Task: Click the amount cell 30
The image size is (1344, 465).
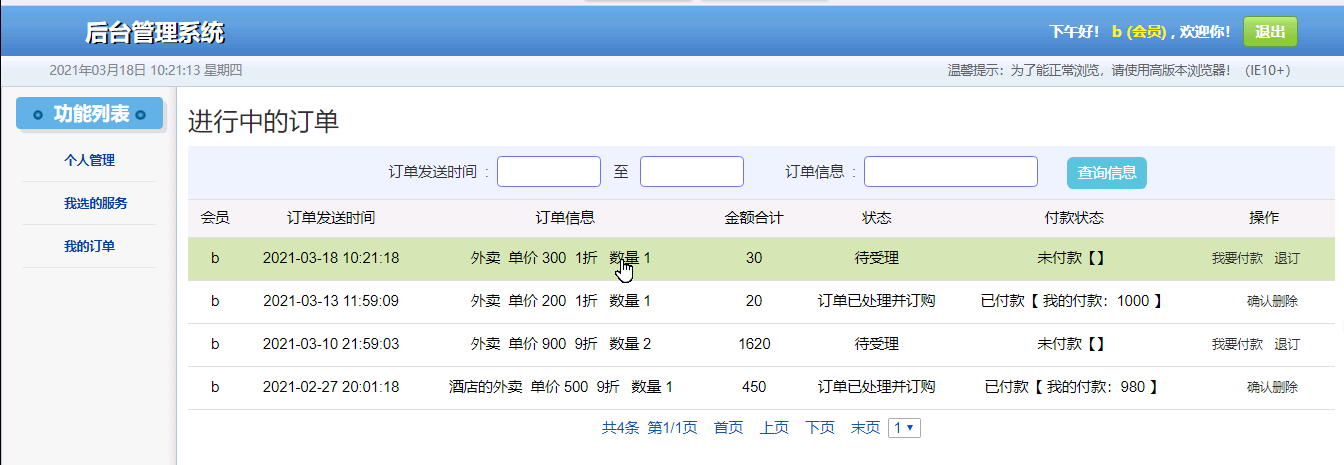Action: (754, 258)
